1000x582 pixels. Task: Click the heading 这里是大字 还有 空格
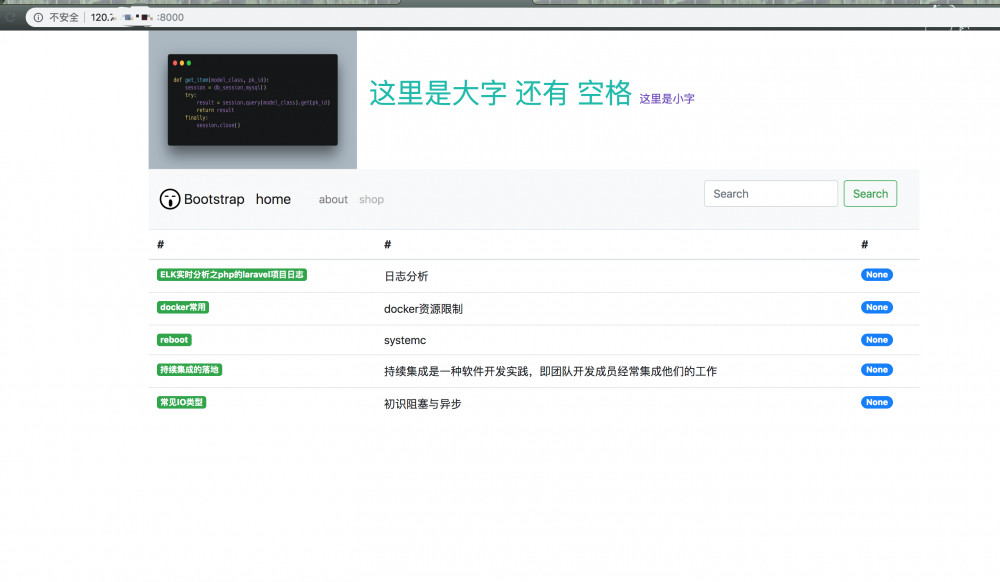500,94
